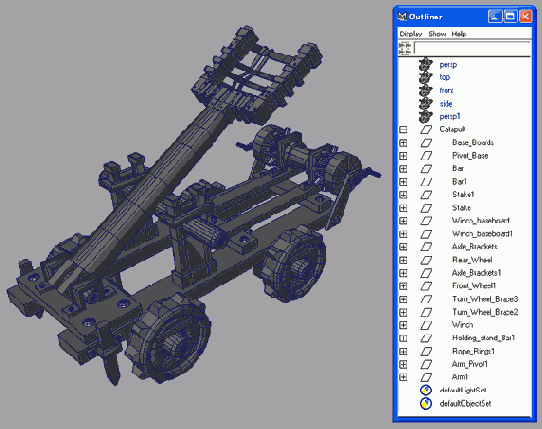Click the Stake1 transform icon
This screenshot has height=429, width=542.
426,195
